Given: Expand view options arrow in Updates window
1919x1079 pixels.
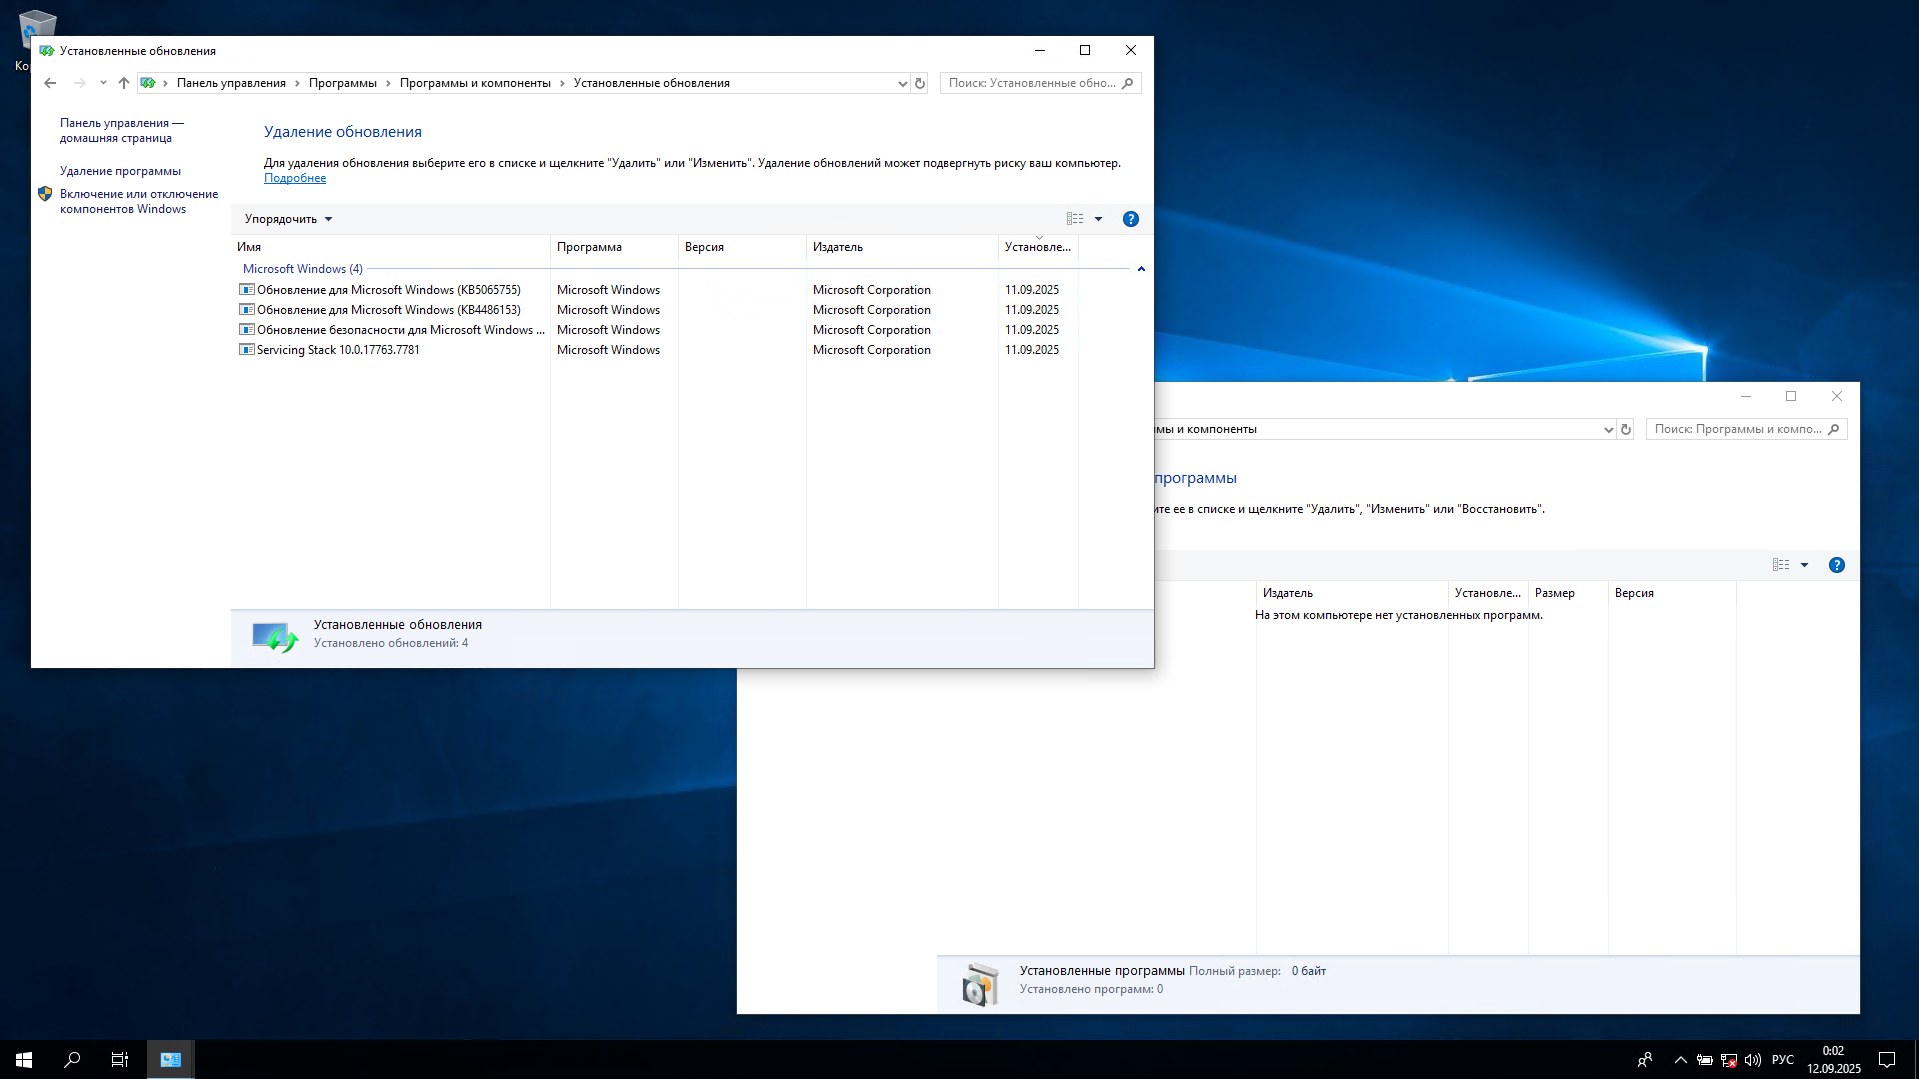Looking at the screenshot, I should (x=1098, y=219).
